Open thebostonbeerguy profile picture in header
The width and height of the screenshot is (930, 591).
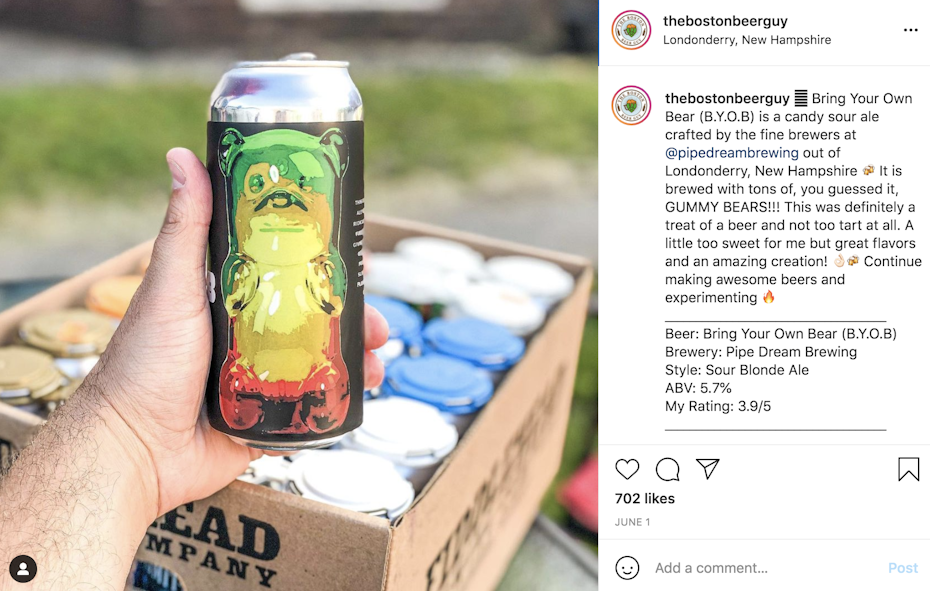tap(631, 30)
